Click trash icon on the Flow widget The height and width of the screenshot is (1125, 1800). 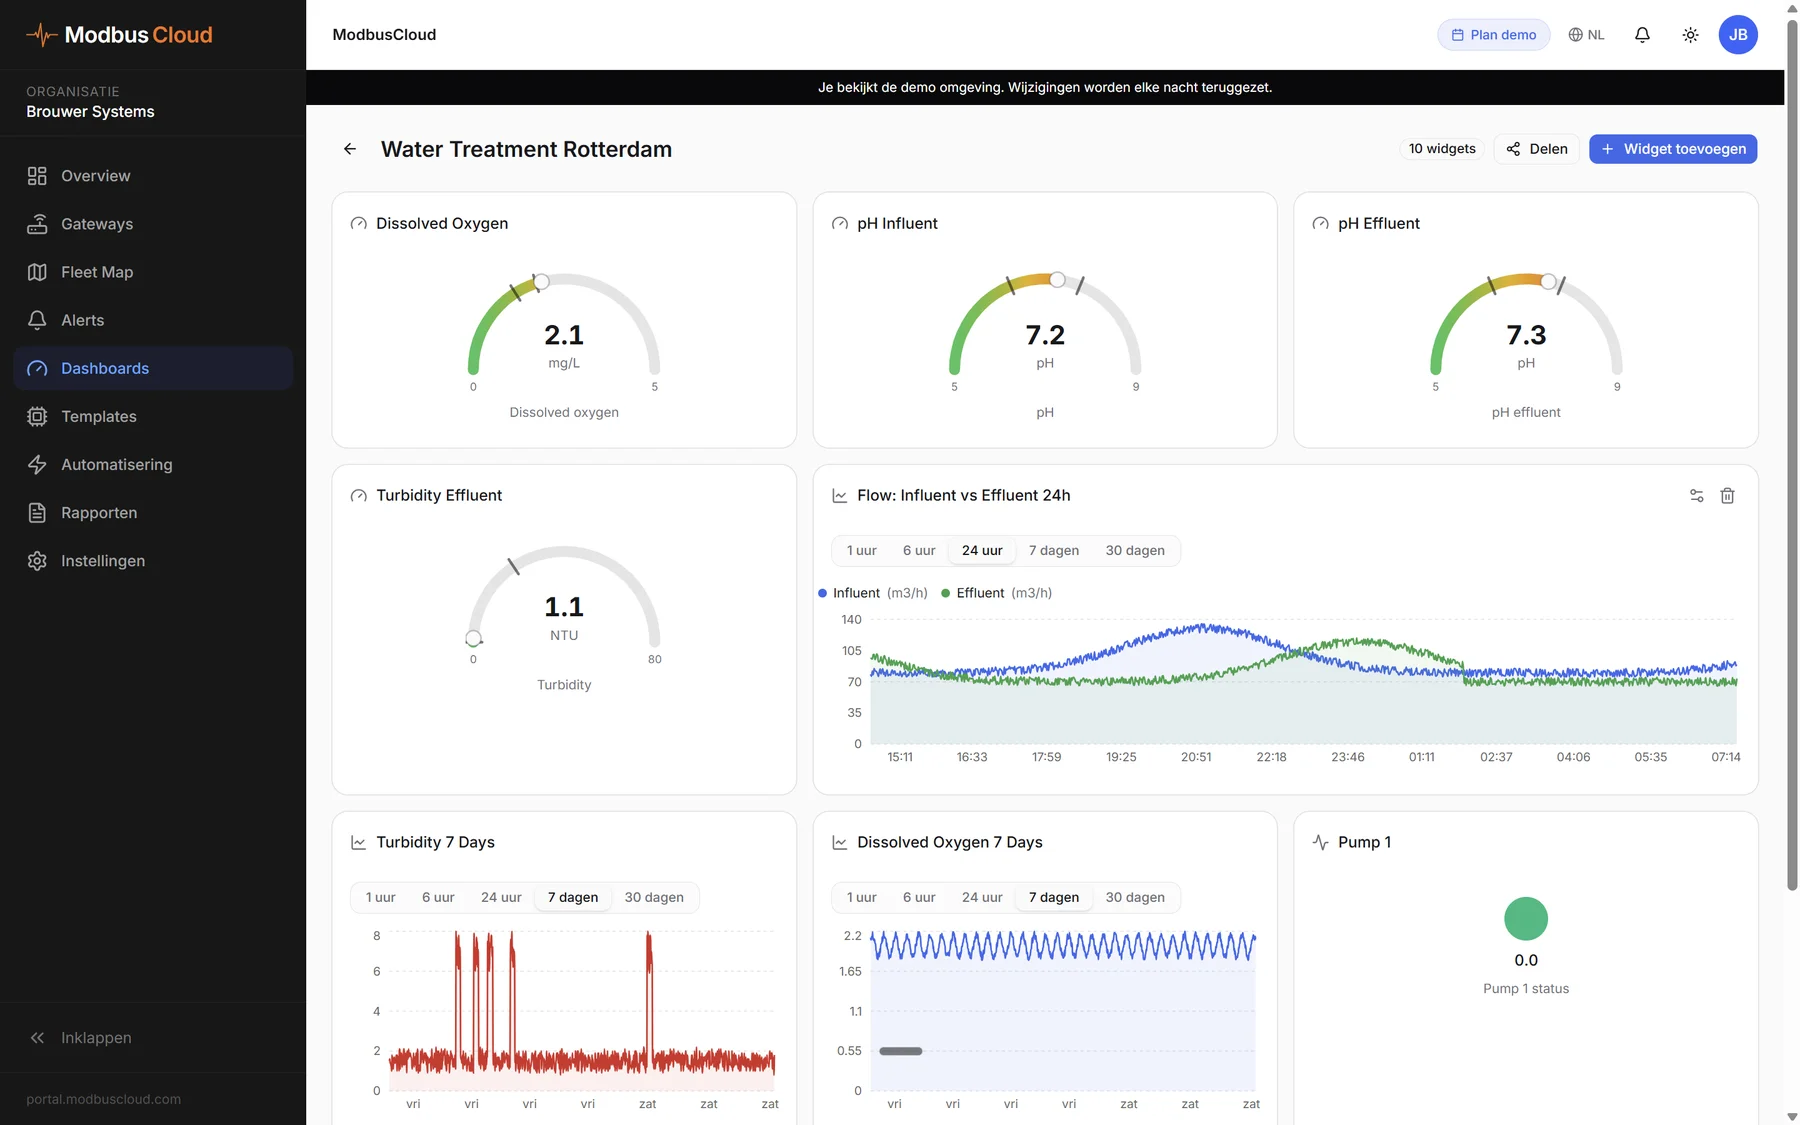[1727, 496]
